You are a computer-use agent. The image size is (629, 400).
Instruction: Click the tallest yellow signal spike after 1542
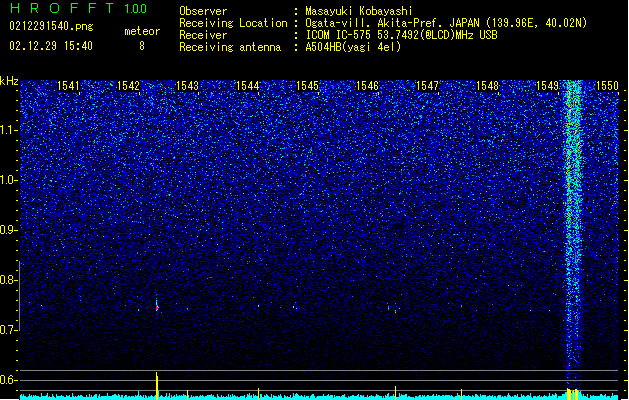pos(157,386)
